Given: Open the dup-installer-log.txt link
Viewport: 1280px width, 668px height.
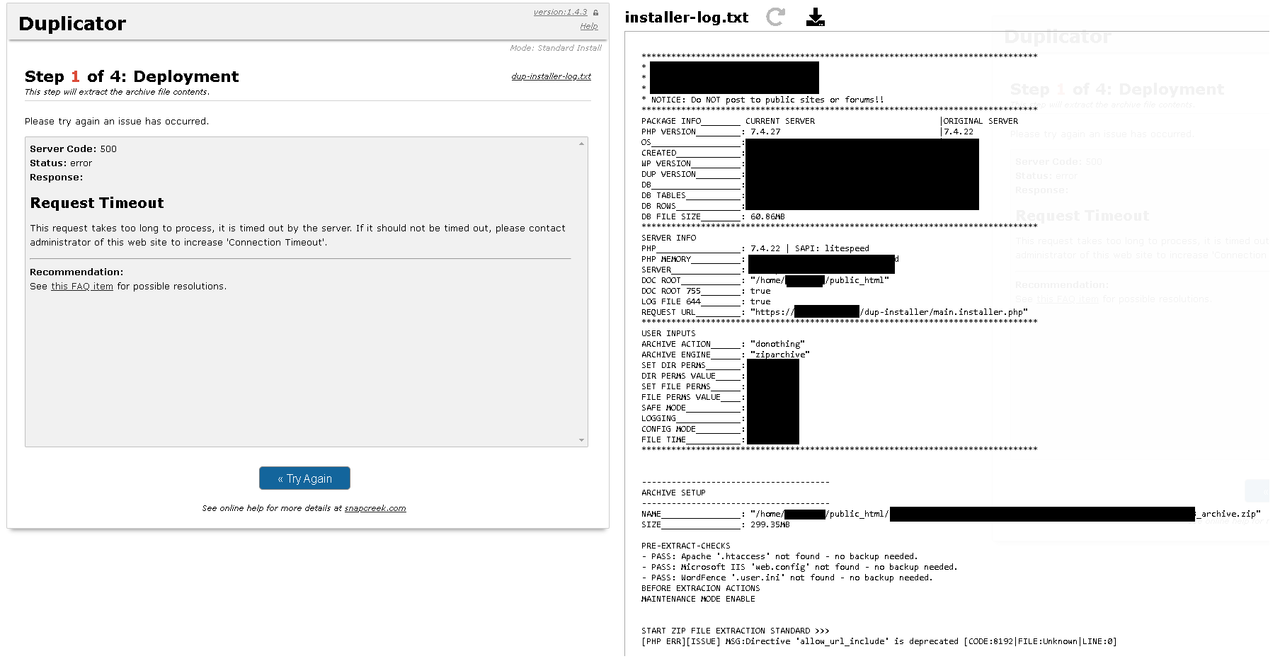Looking at the screenshot, I should pos(551,76).
